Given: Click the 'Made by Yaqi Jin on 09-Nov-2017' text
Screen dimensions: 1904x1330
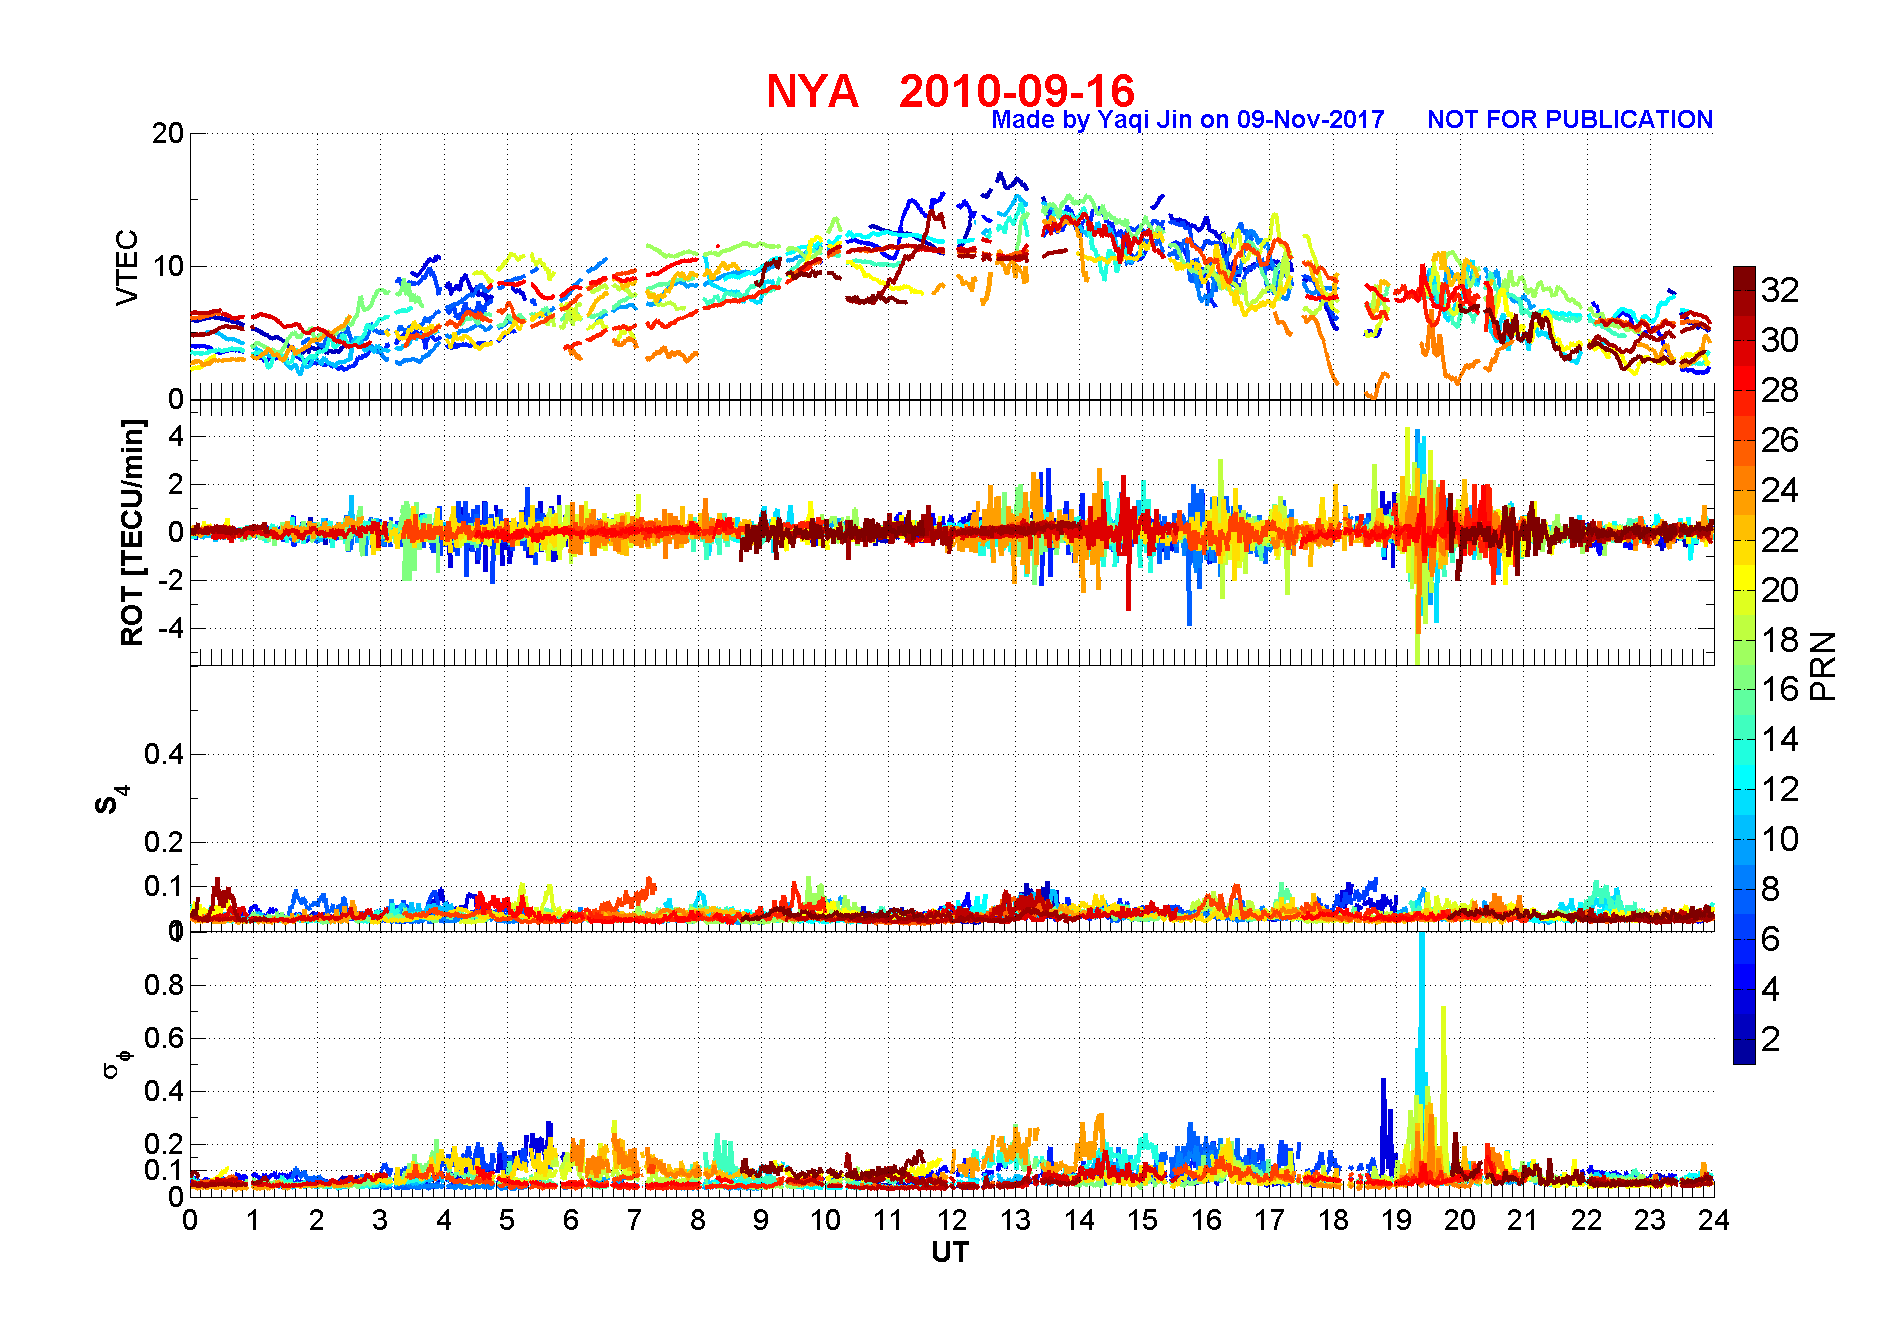Looking at the screenshot, I should pyautogui.click(x=1188, y=120).
